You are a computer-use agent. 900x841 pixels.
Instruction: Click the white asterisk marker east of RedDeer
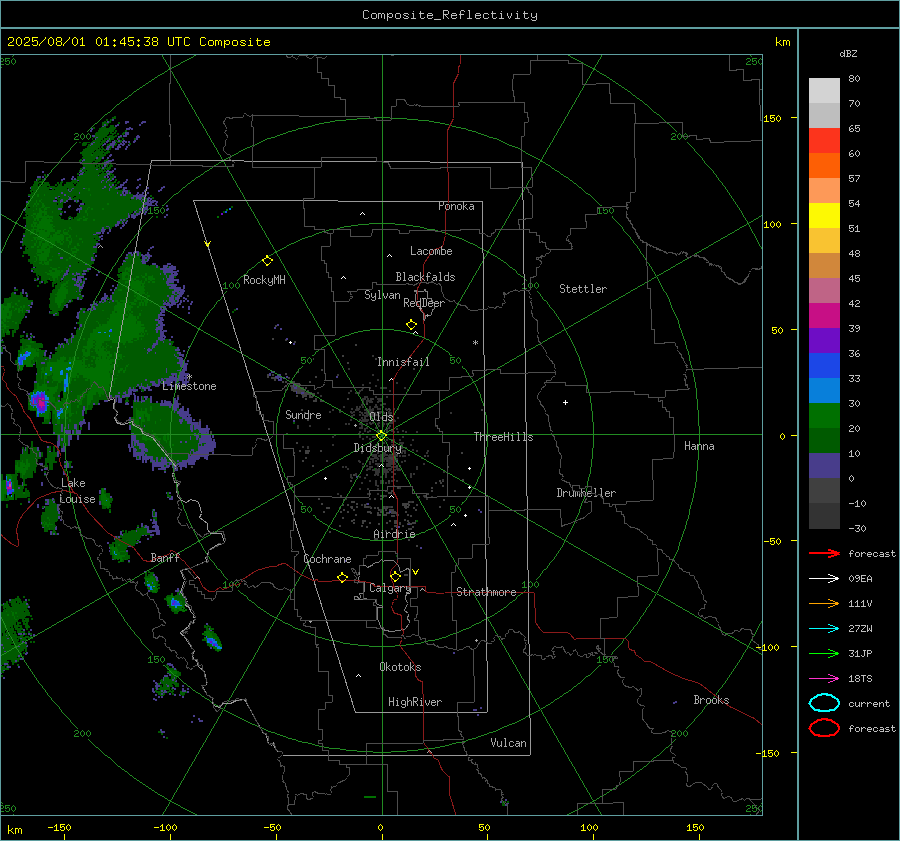coord(475,343)
